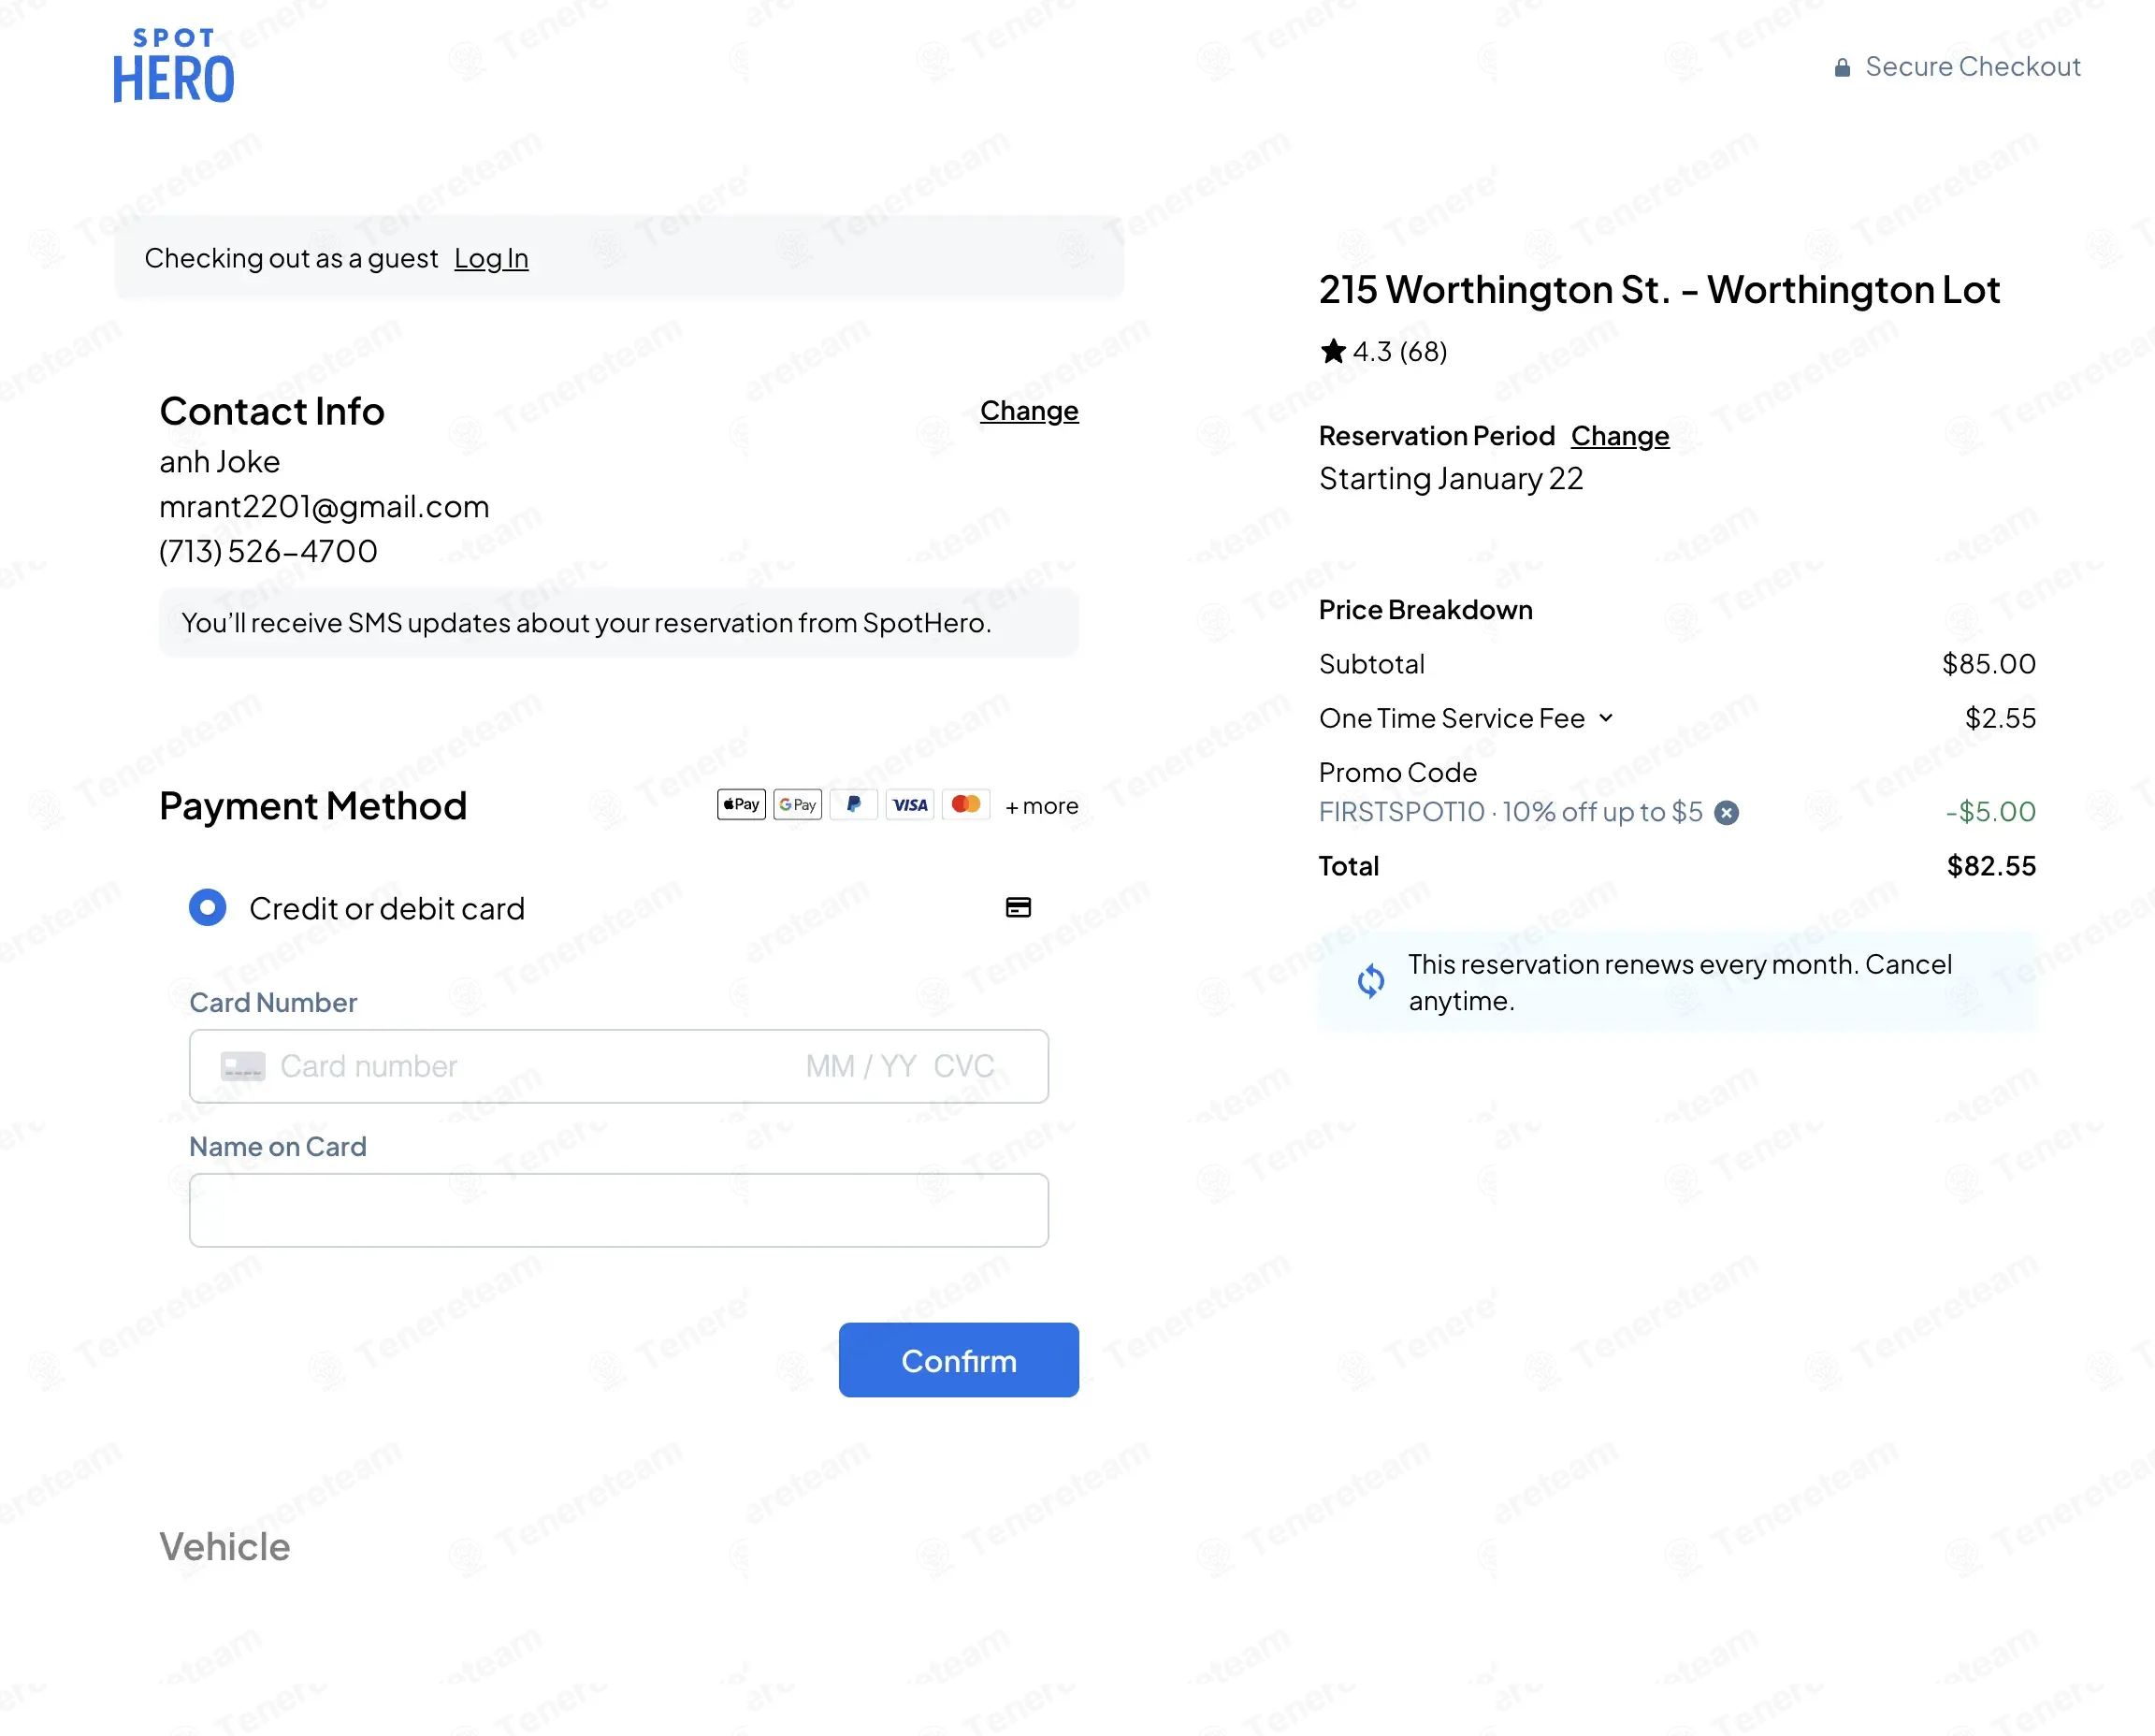
Task: Click the Apple Pay icon
Action: click(741, 805)
